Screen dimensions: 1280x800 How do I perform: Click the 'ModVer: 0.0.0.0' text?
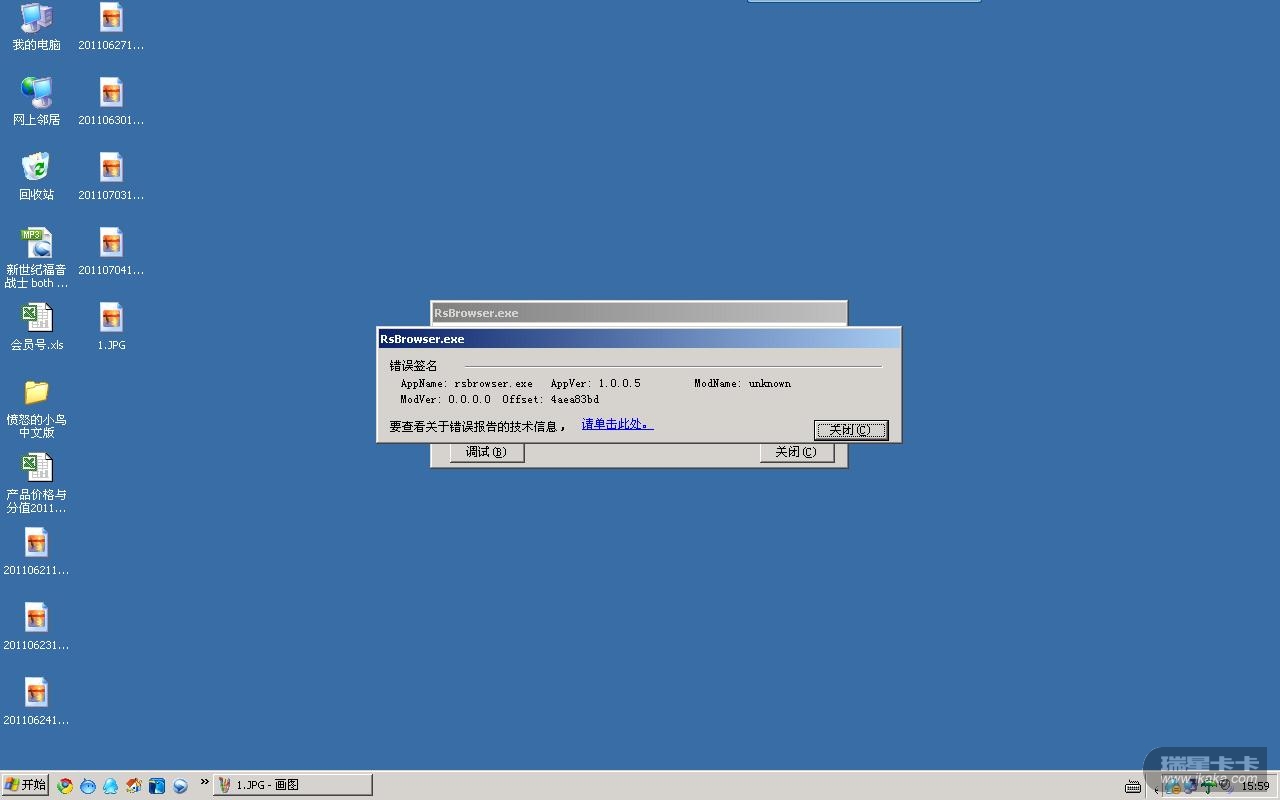[x=446, y=399]
